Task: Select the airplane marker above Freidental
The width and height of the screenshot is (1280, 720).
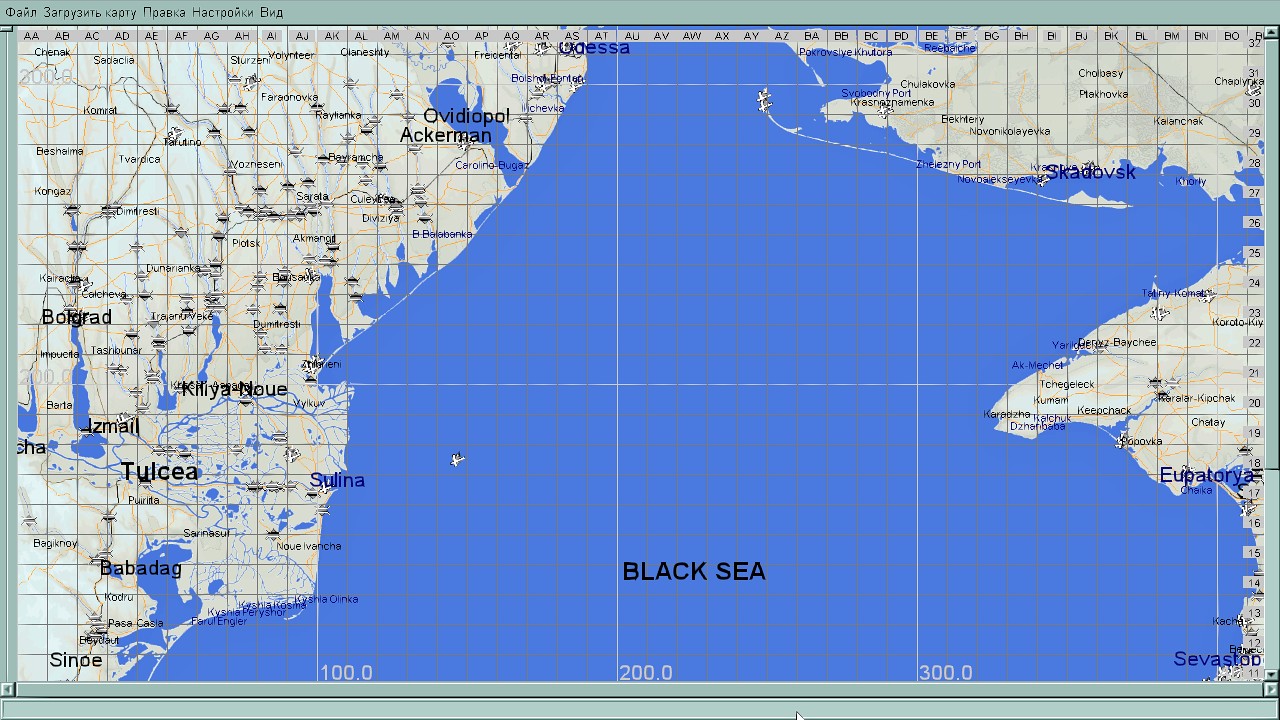Action: tap(513, 46)
